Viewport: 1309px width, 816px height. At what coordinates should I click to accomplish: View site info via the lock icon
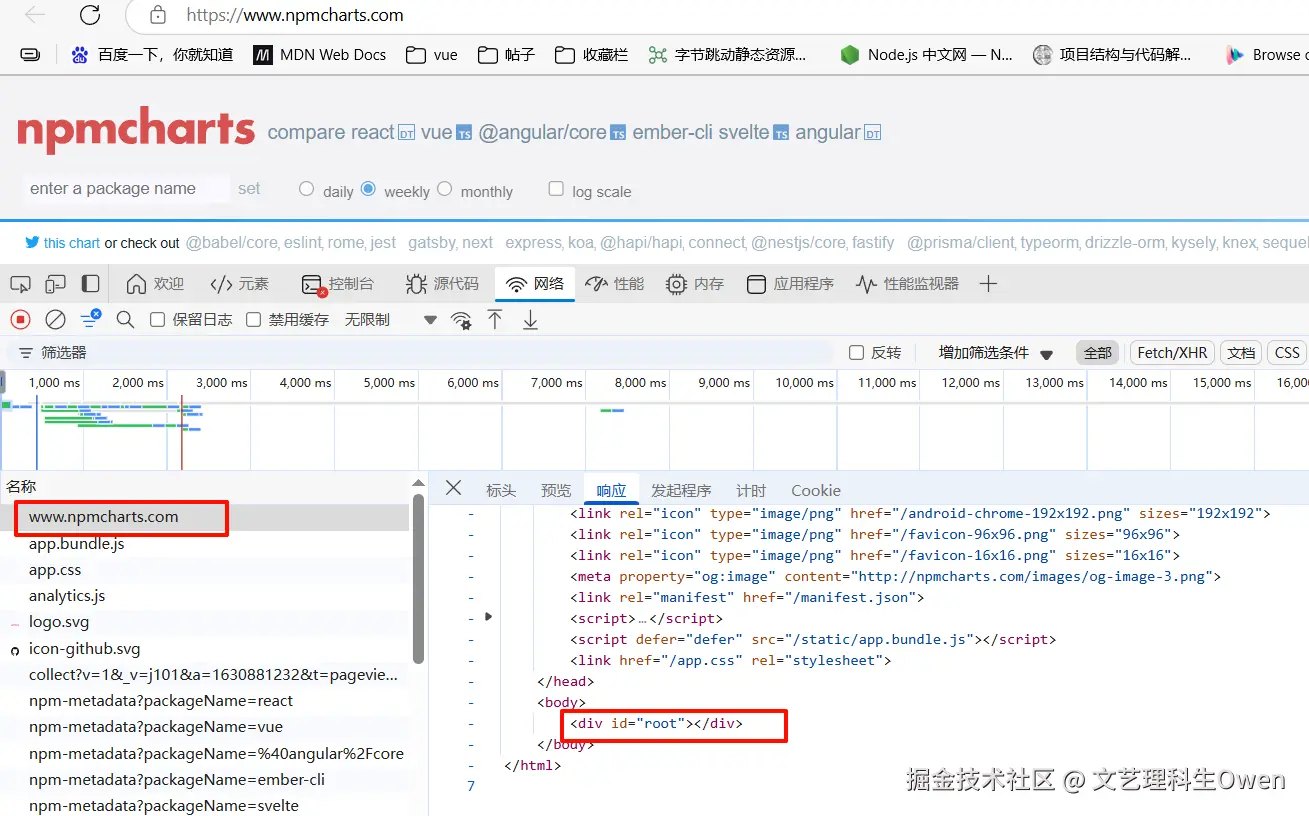point(157,15)
